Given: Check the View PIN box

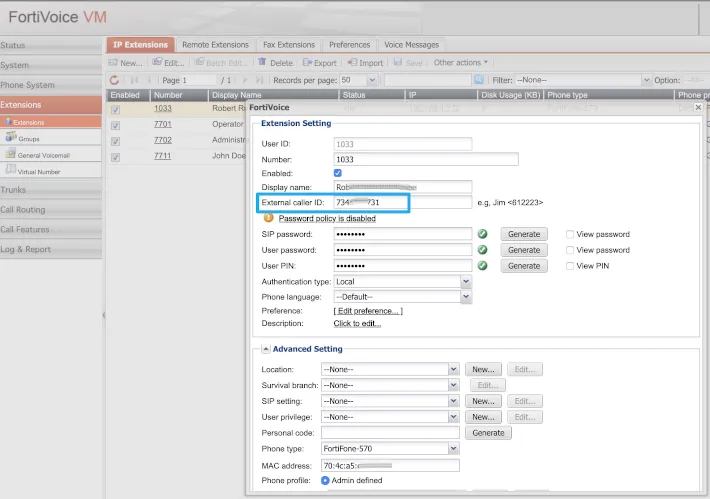Looking at the screenshot, I should coord(570,266).
